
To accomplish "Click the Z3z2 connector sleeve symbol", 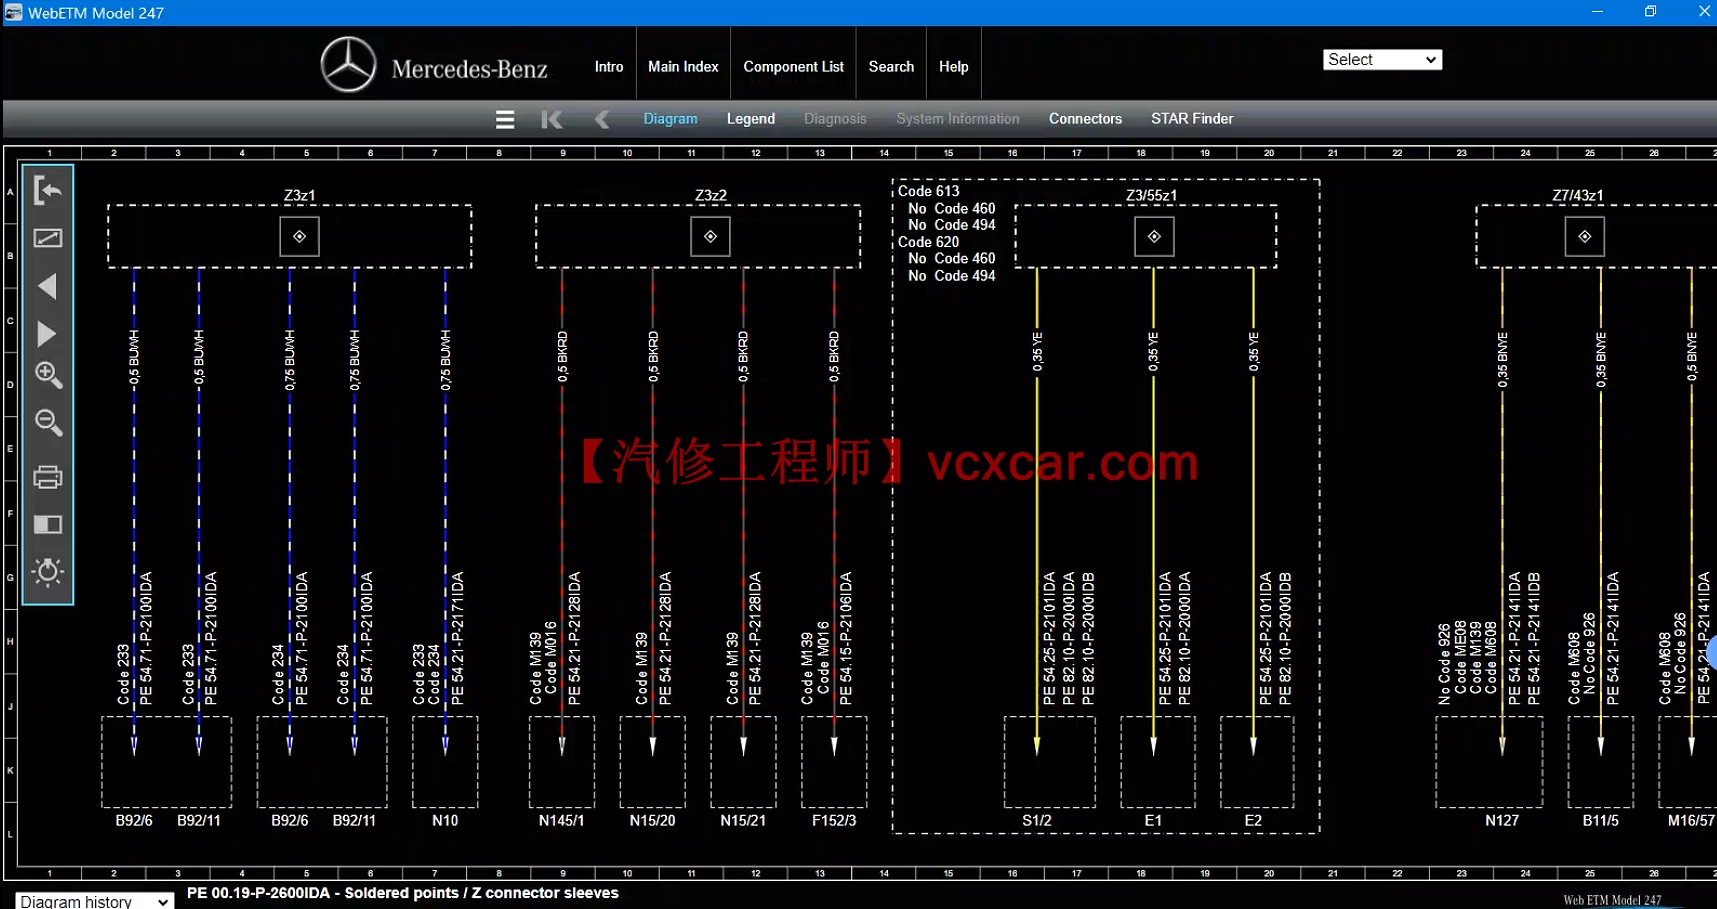I will point(710,237).
